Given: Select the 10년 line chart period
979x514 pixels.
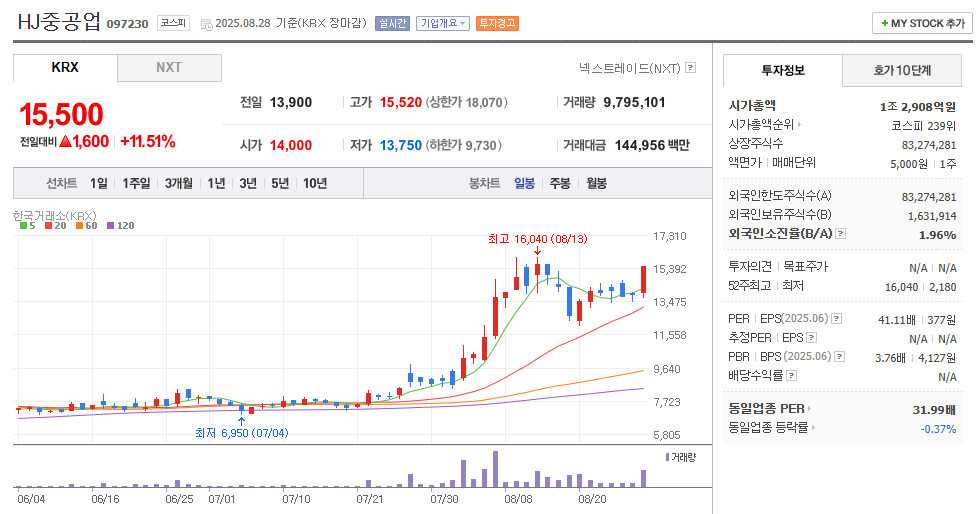Looking at the screenshot, I should pyautogui.click(x=315, y=183).
